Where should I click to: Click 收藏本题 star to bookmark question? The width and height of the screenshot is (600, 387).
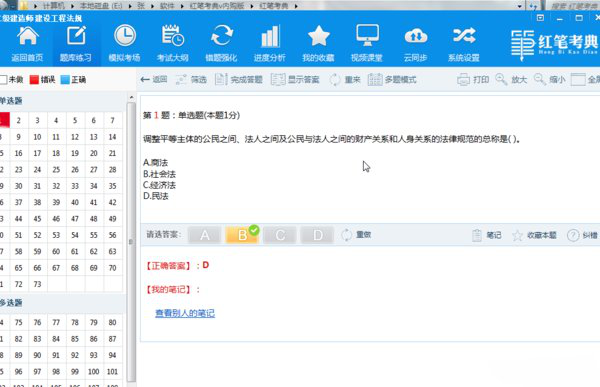click(x=517, y=235)
